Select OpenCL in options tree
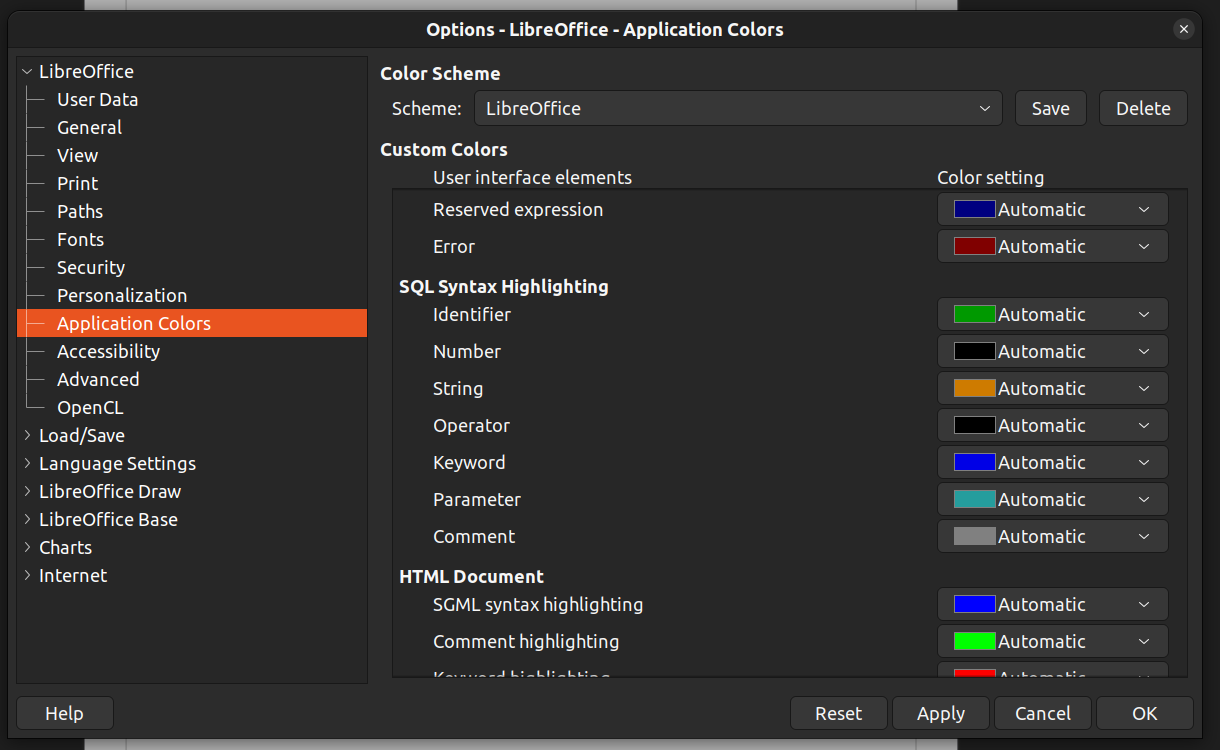1220x750 pixels. (x=90, y=408)
